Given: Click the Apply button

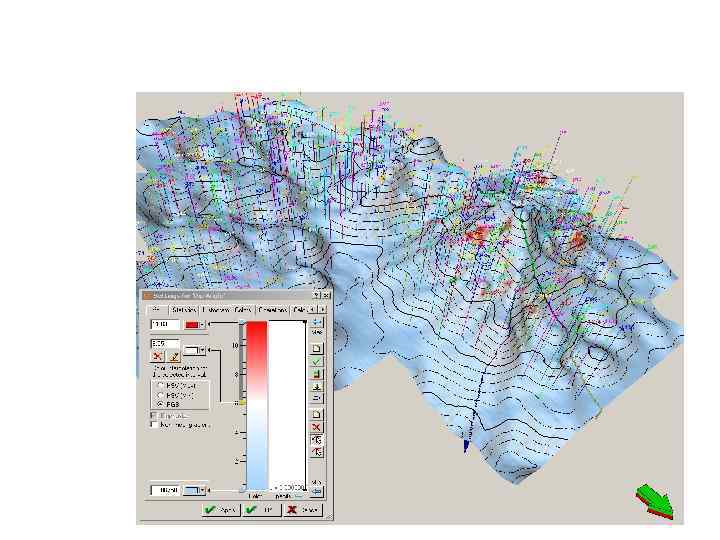Looking at the screenshot, I should click(221, 510).
